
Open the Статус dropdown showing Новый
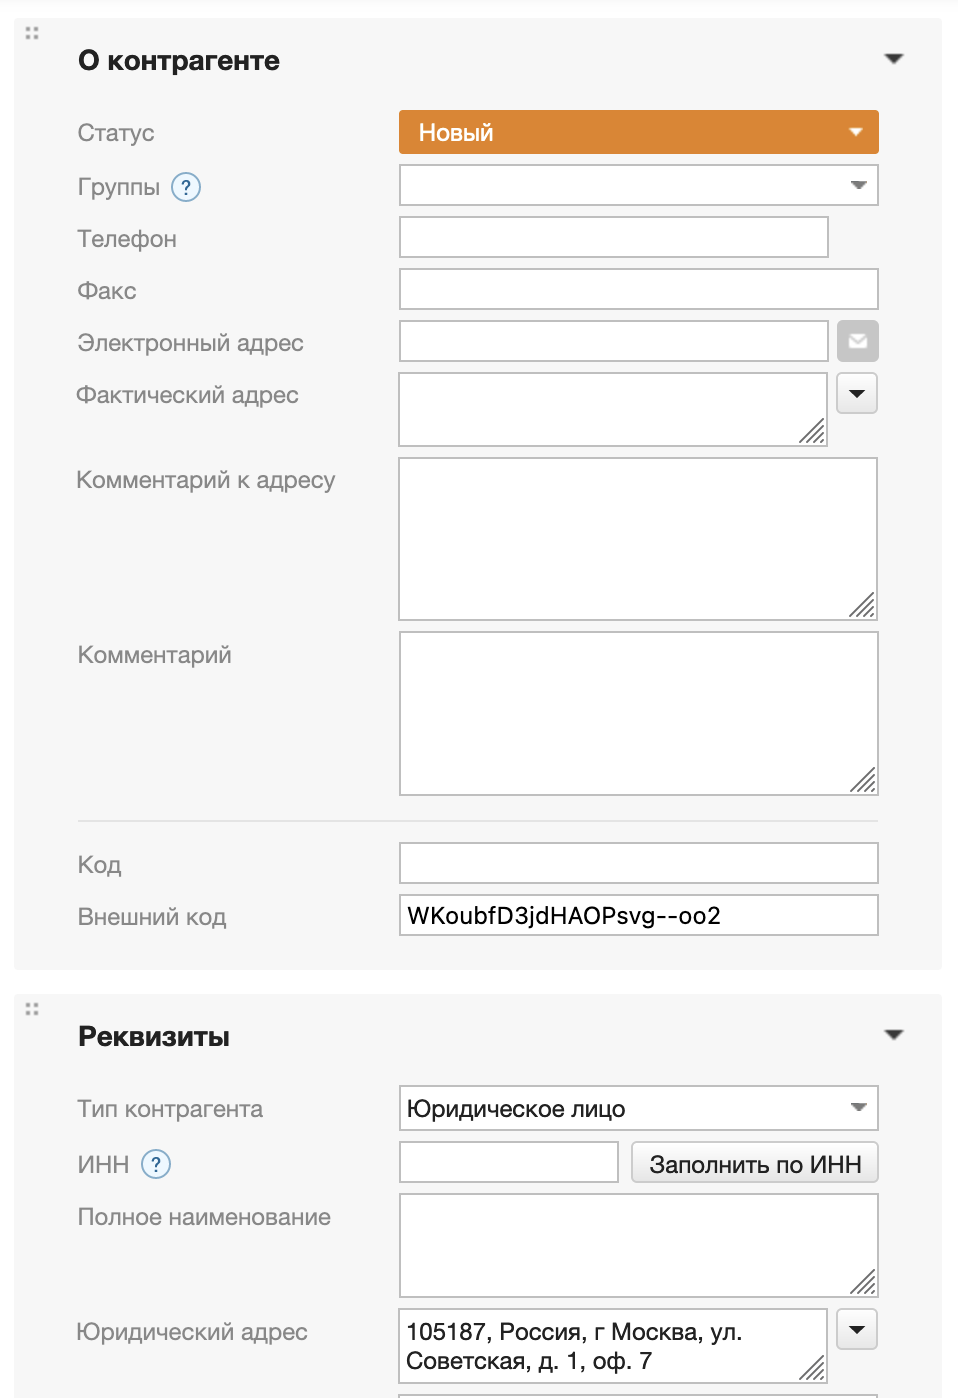coord(638,132)
